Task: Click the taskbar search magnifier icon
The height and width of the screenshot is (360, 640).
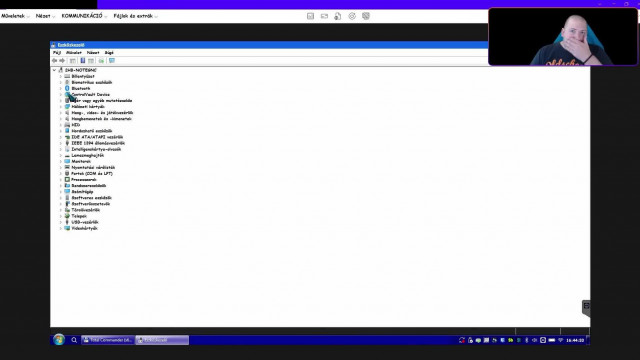Action: [x=74, y=340]
